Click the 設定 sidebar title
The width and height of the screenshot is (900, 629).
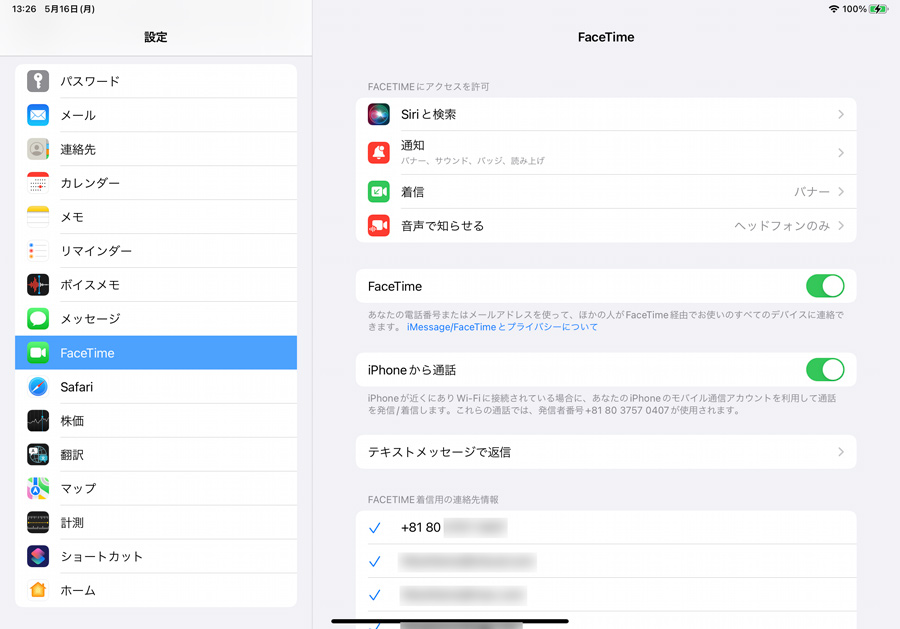click(x=156, y=37)
